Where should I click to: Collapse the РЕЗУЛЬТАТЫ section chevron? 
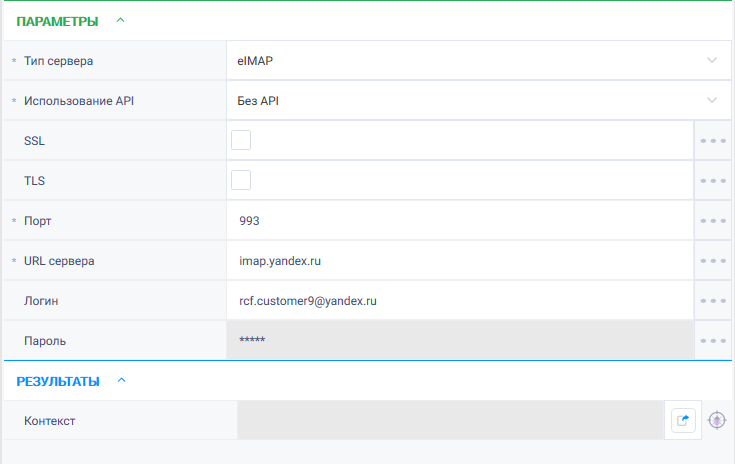click(121, 380)
